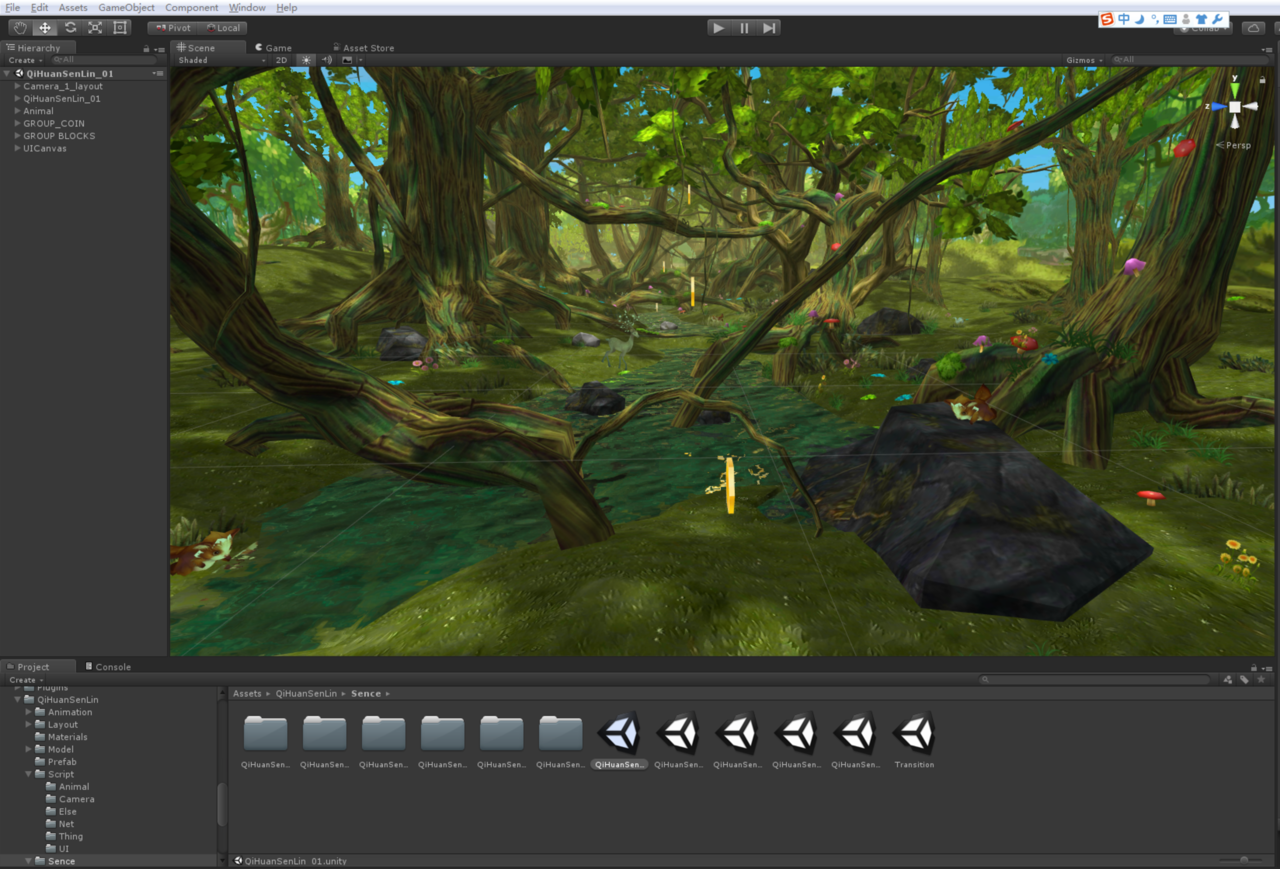The width and height of the screenshot is (1280, 869).
Task: Collapse the Script folder in Project tree
Action: [28, 774]
